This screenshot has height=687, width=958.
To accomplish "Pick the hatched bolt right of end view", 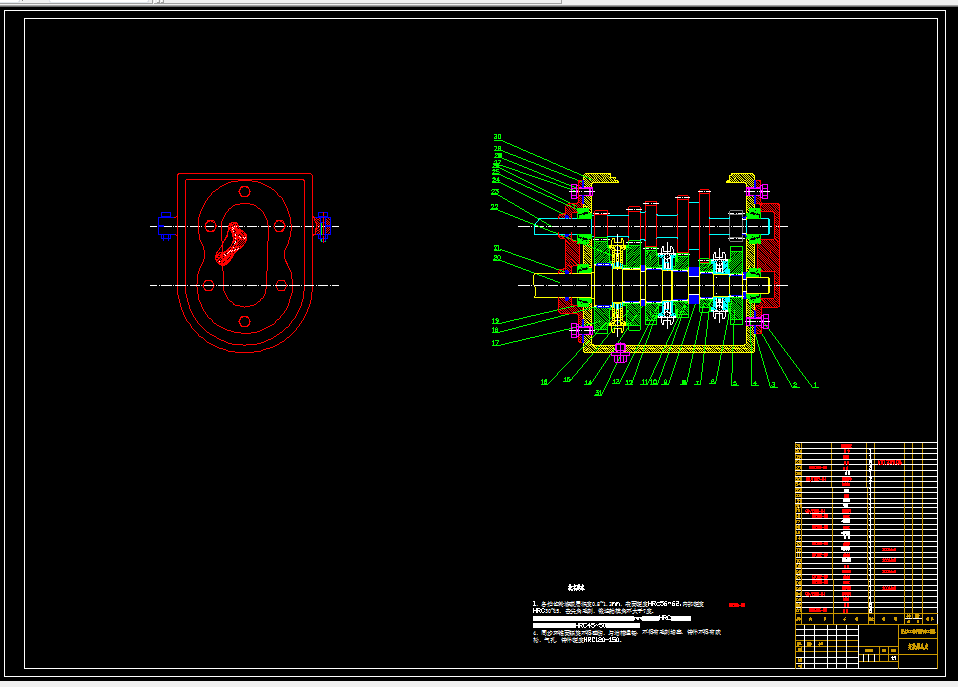I will (x=323, y=227).
